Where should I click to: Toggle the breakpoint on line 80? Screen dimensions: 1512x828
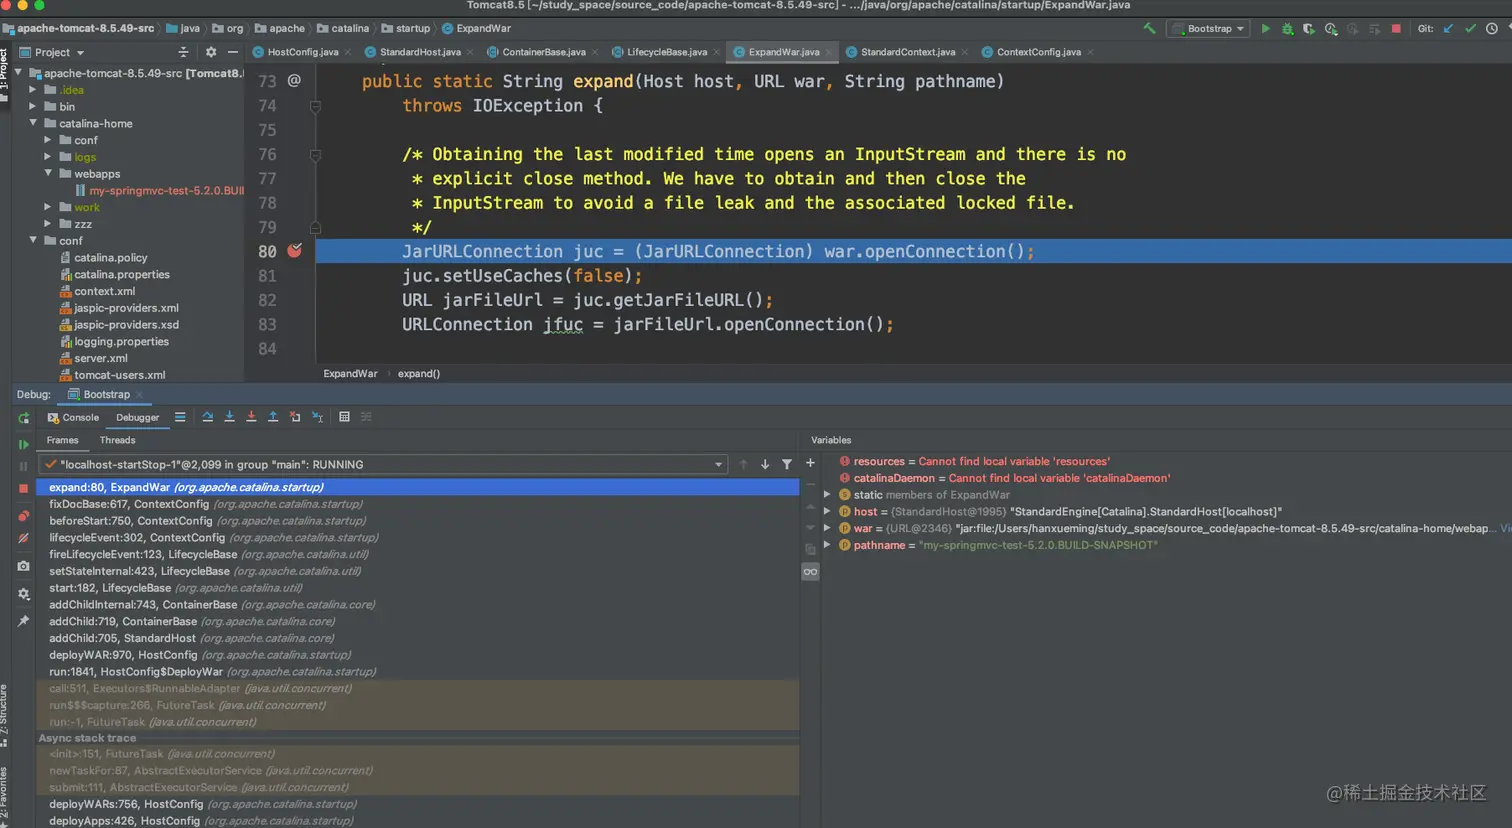tap(295, 251)
